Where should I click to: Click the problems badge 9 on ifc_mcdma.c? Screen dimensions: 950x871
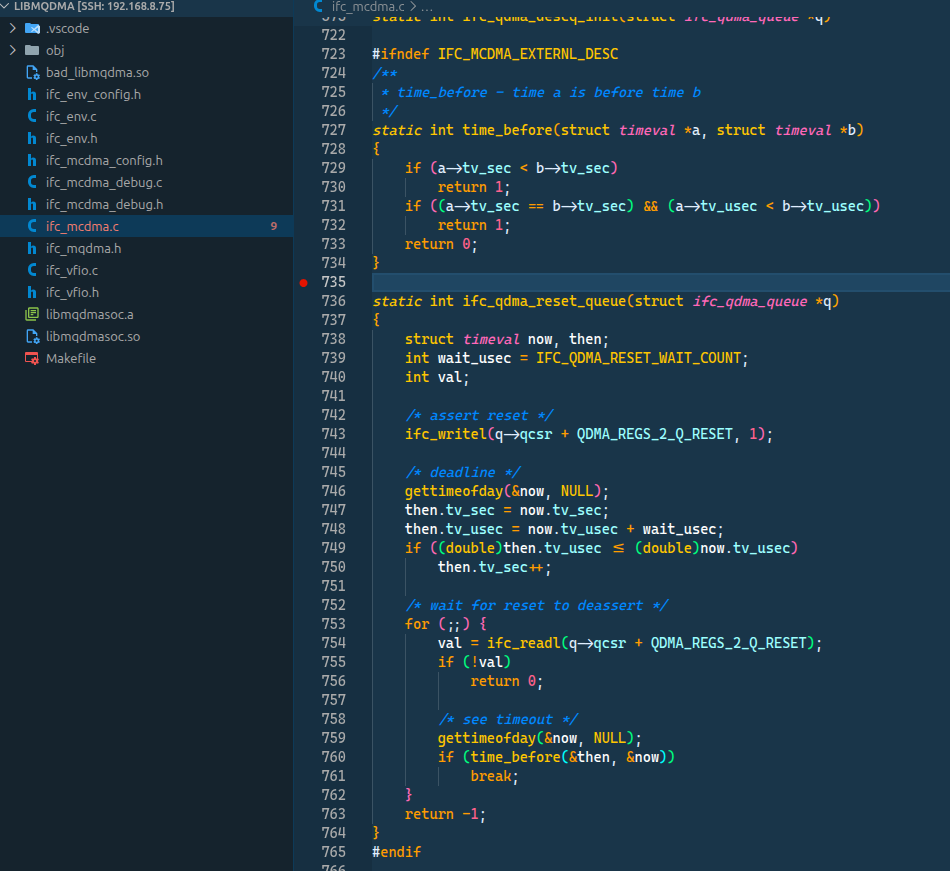click(x=273, y=227)
